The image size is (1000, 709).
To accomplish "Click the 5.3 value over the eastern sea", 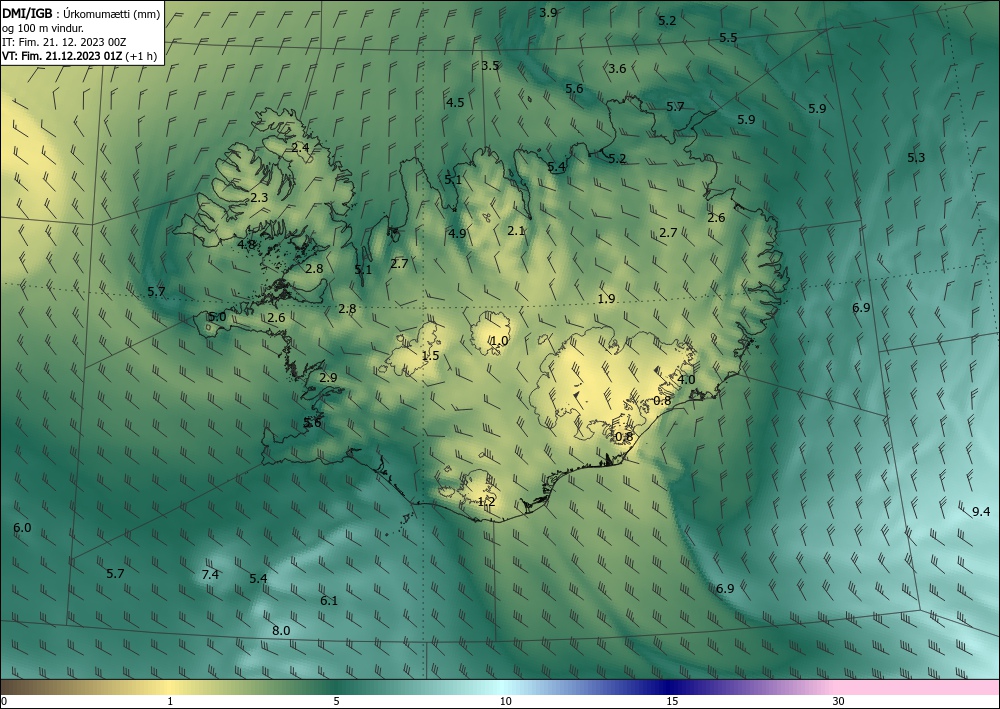I will [x=916, y=157].
